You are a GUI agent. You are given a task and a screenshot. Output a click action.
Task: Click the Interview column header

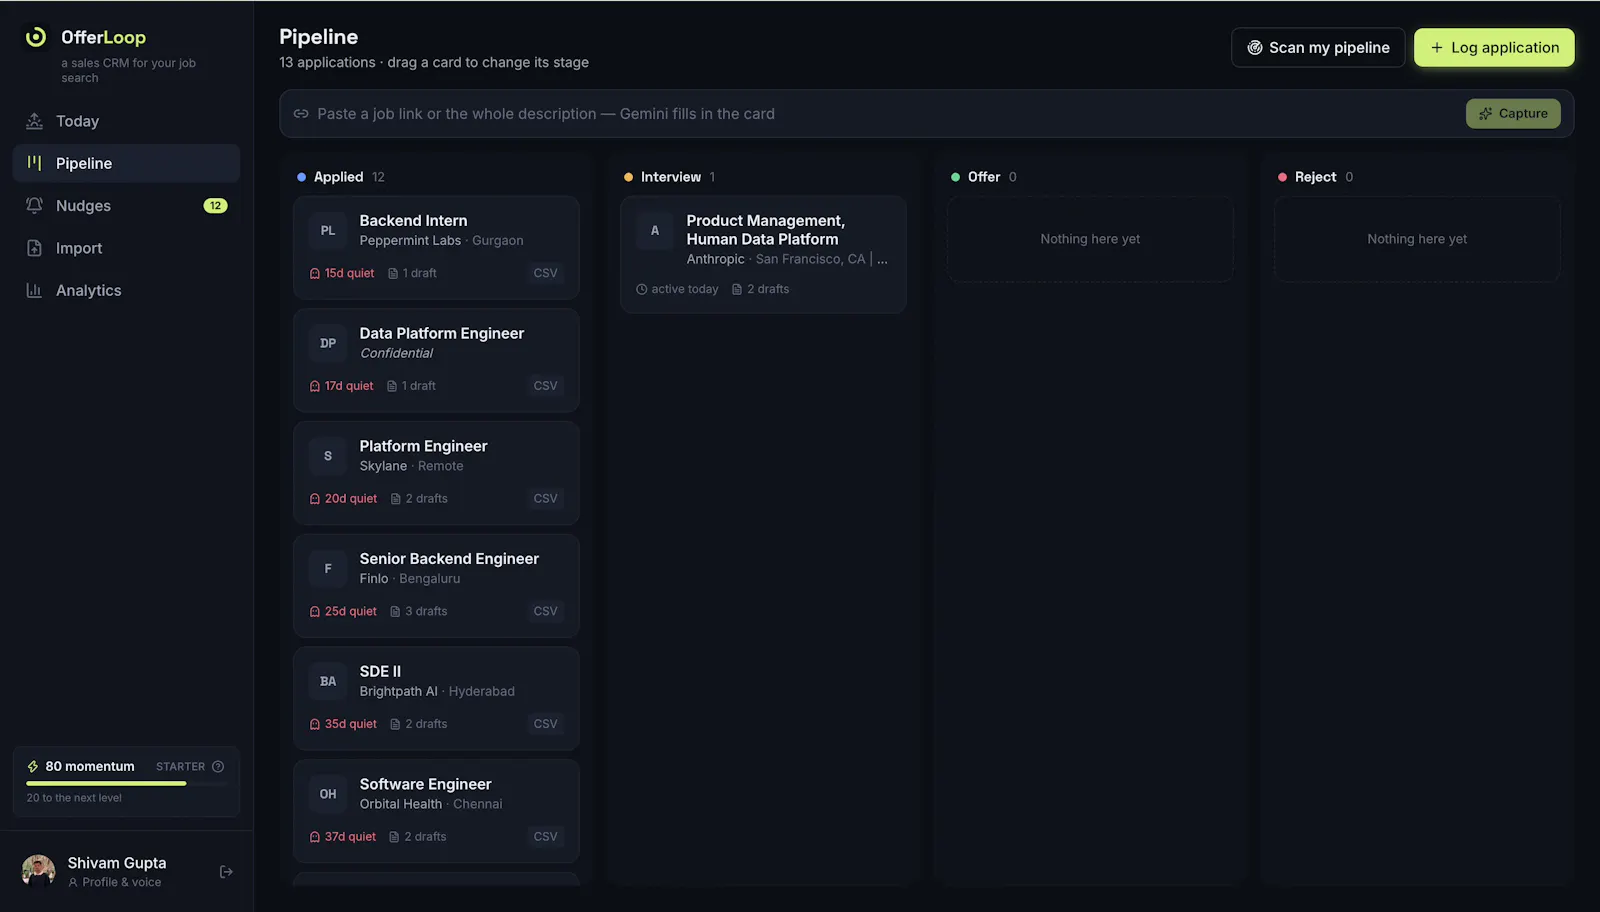tap(669, 177)
